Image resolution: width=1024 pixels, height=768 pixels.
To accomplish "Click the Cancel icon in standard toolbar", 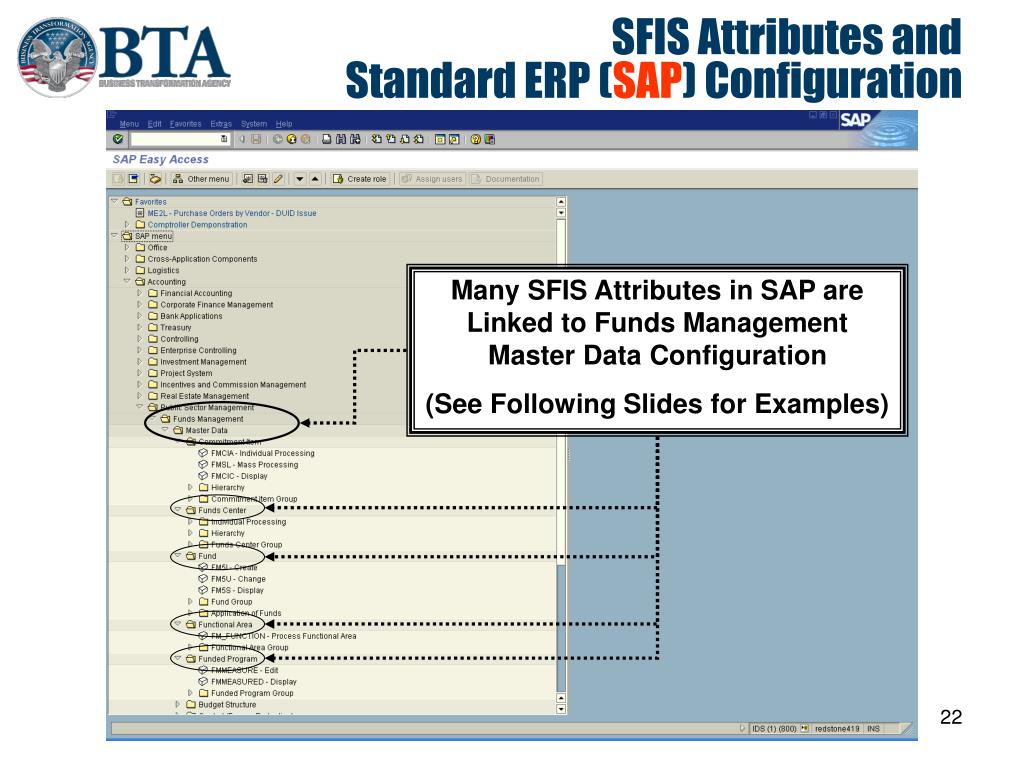I will click(x=306, y=139).
